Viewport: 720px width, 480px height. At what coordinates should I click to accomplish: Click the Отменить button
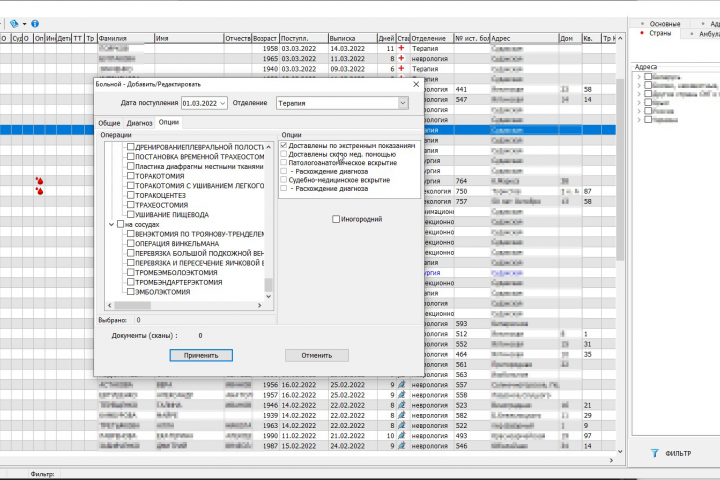[x=316, y=355]
